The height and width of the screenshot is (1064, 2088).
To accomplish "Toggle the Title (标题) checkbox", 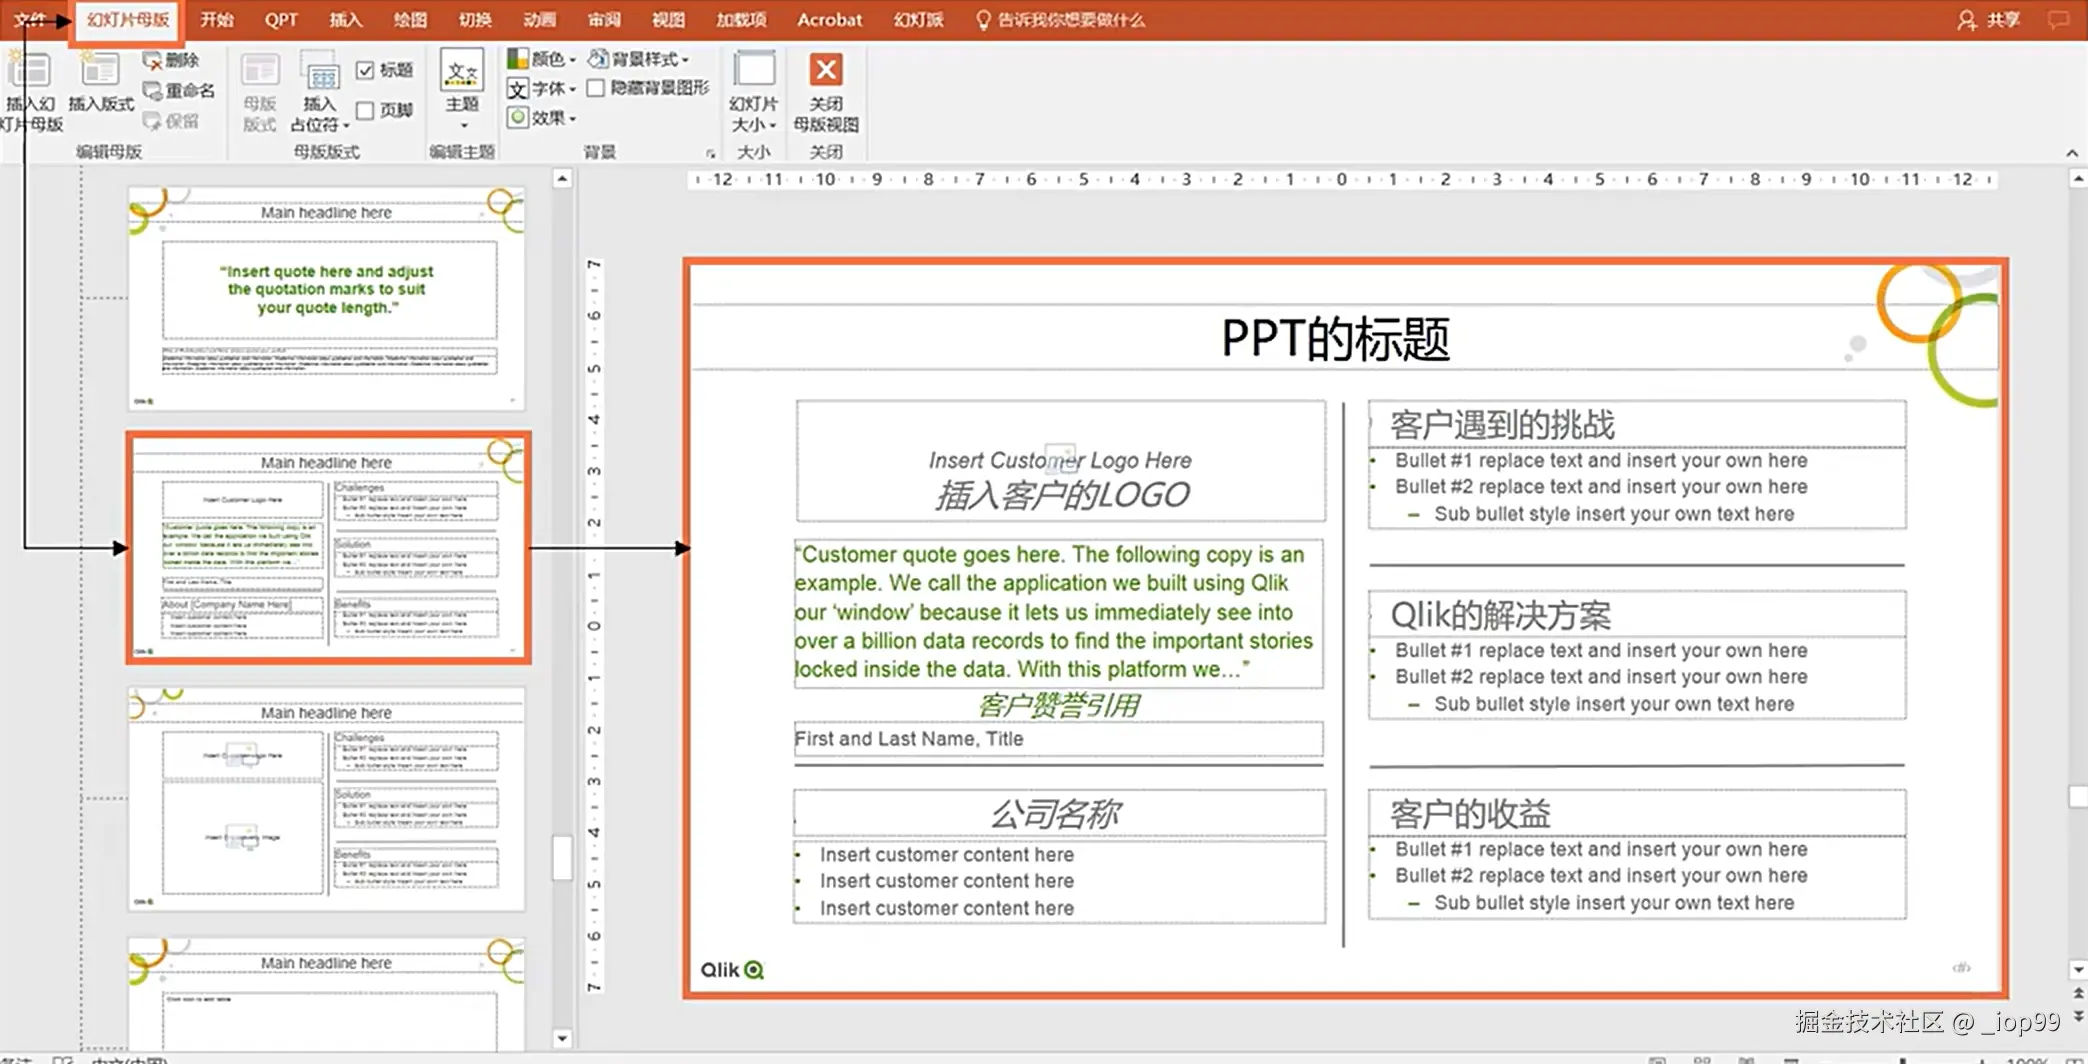I will pyautogui.click(x=365, y=70).
